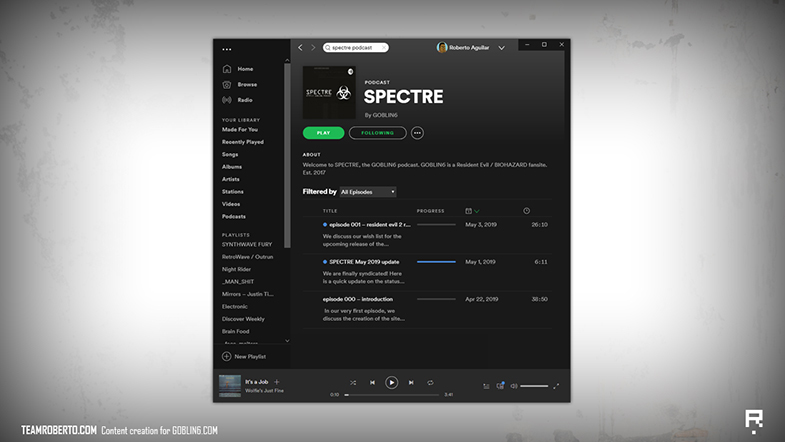Viewport: 785px width, 442px height.
Task: Toggle the FOLLOWING button
Action: point(377,133)
